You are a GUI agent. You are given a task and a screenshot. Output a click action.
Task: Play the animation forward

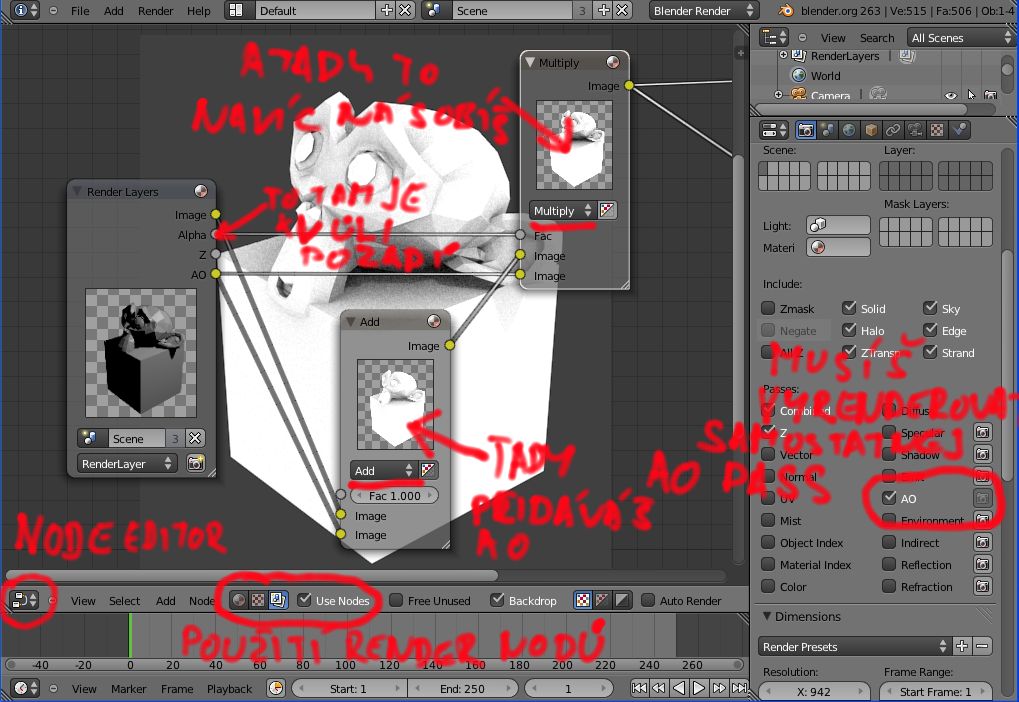(699, 688)
